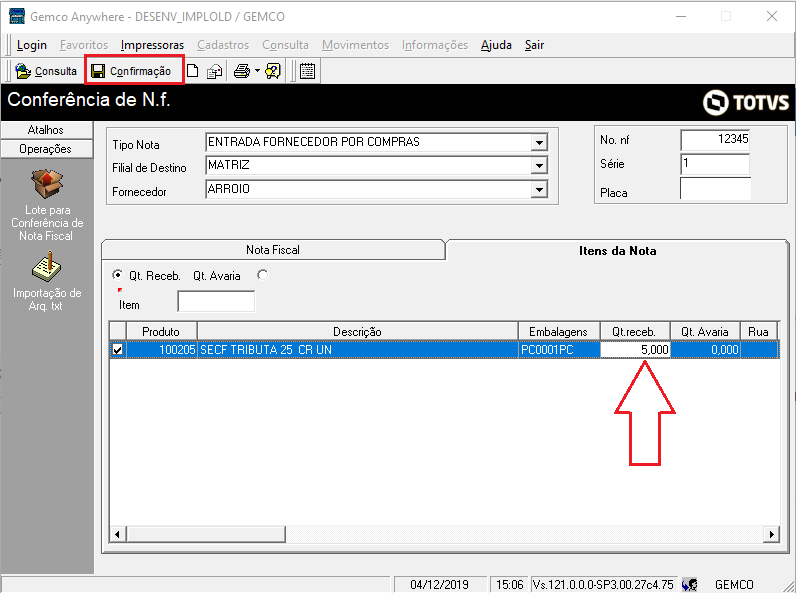Click the Consulta toolbar button

click(x=46, y=71)
